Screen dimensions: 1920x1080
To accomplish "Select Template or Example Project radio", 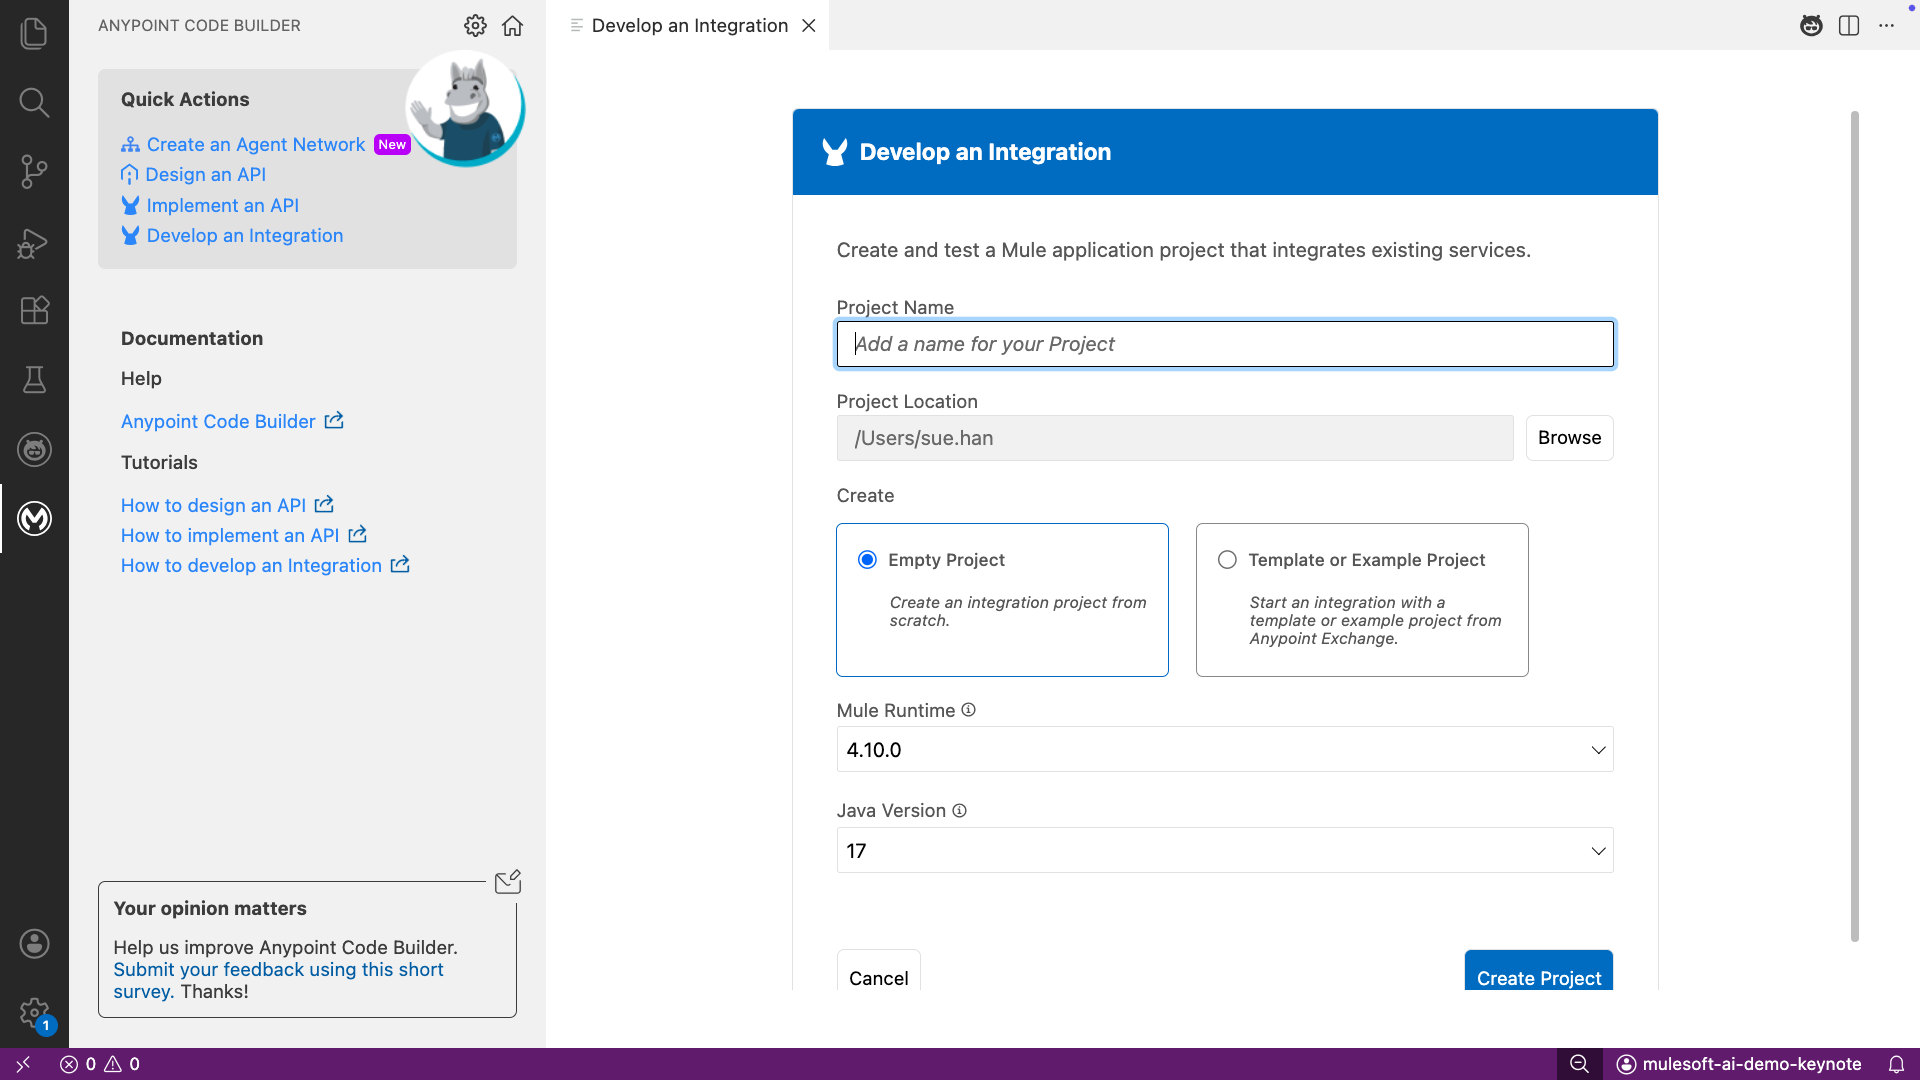I will click(1227, 560).
